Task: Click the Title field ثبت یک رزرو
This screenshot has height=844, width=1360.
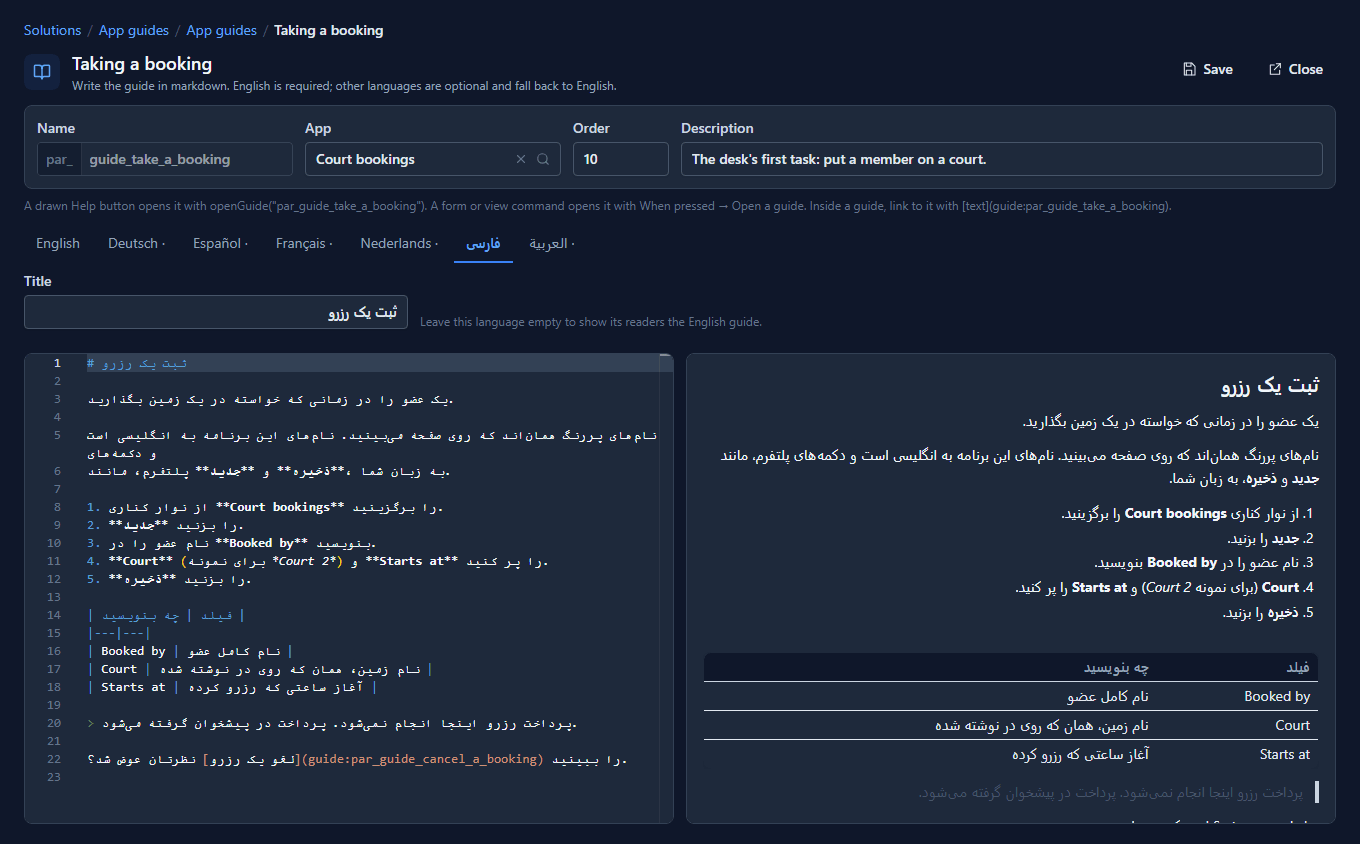Action: coord(216,312)
